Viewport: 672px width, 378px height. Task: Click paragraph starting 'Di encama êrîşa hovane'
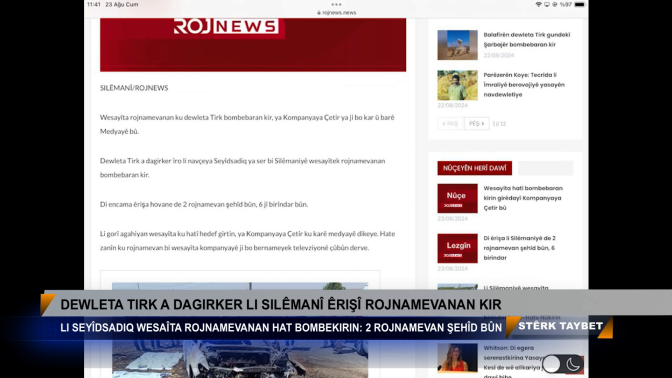pyautogui.click(x=204, y=204)
